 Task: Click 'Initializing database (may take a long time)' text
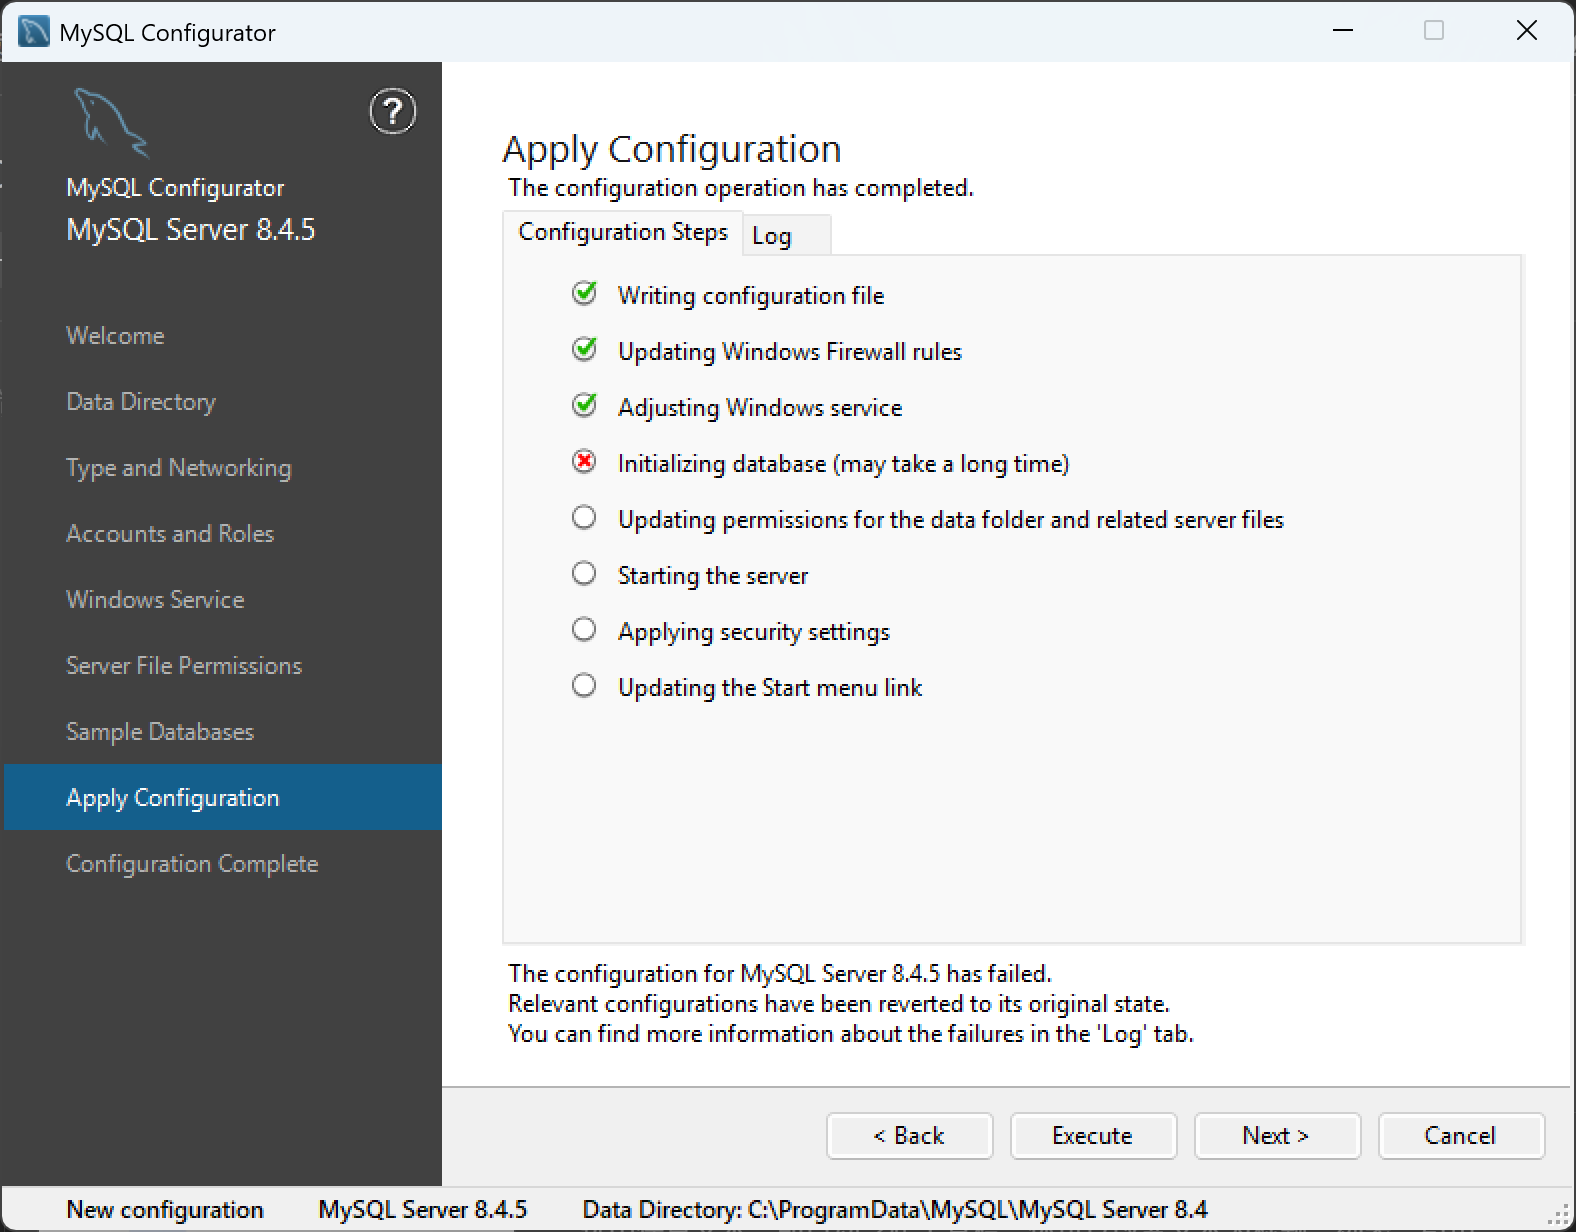[x=844, y=464]
